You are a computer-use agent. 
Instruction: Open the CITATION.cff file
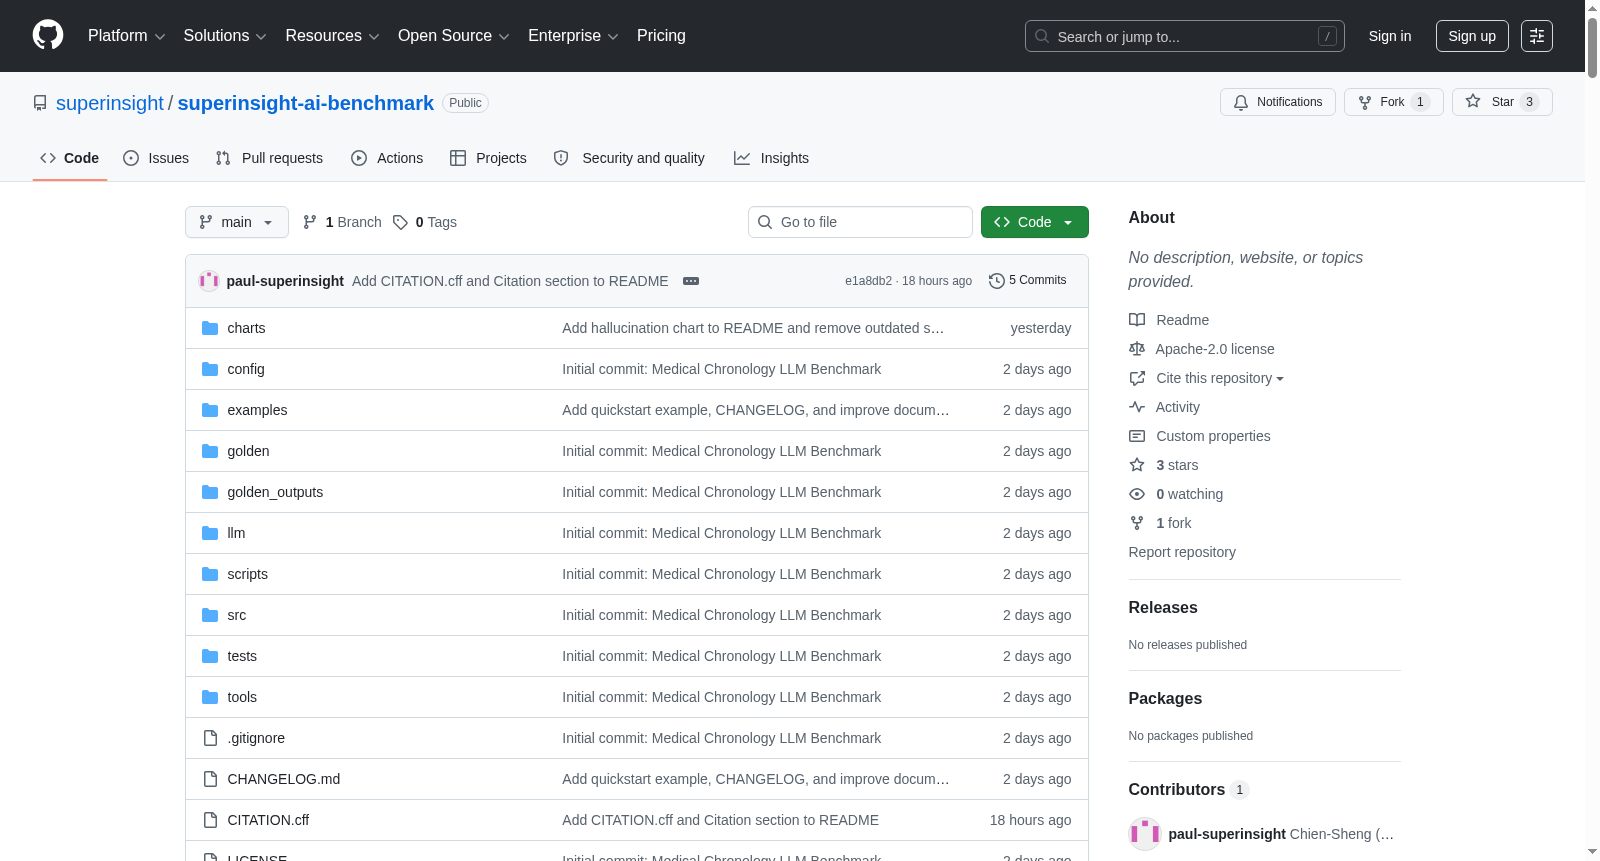click(268, 820)
